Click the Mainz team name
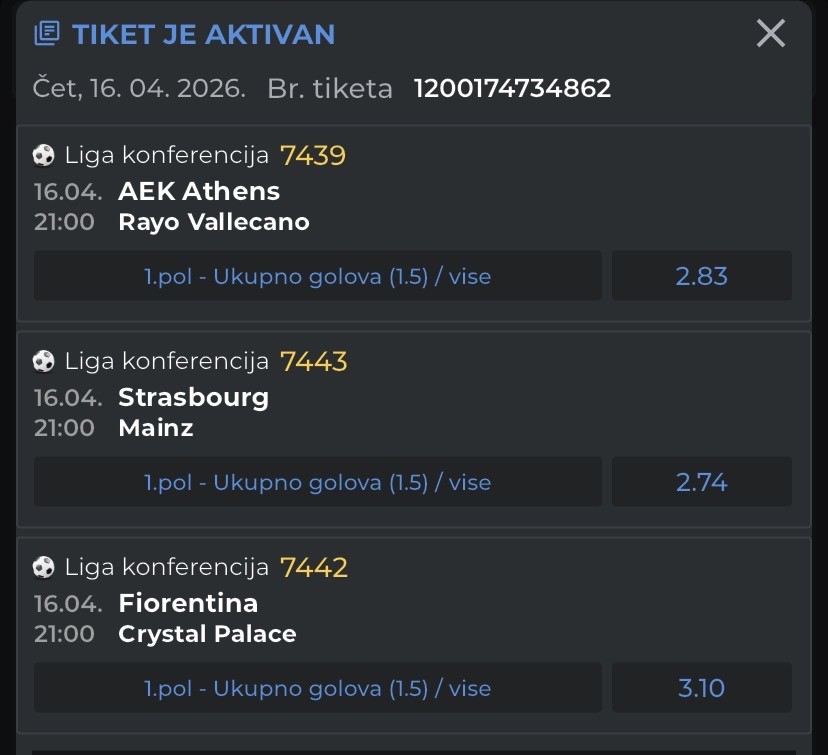Screen dimensions: 828x755 click(x=156, y=428)
